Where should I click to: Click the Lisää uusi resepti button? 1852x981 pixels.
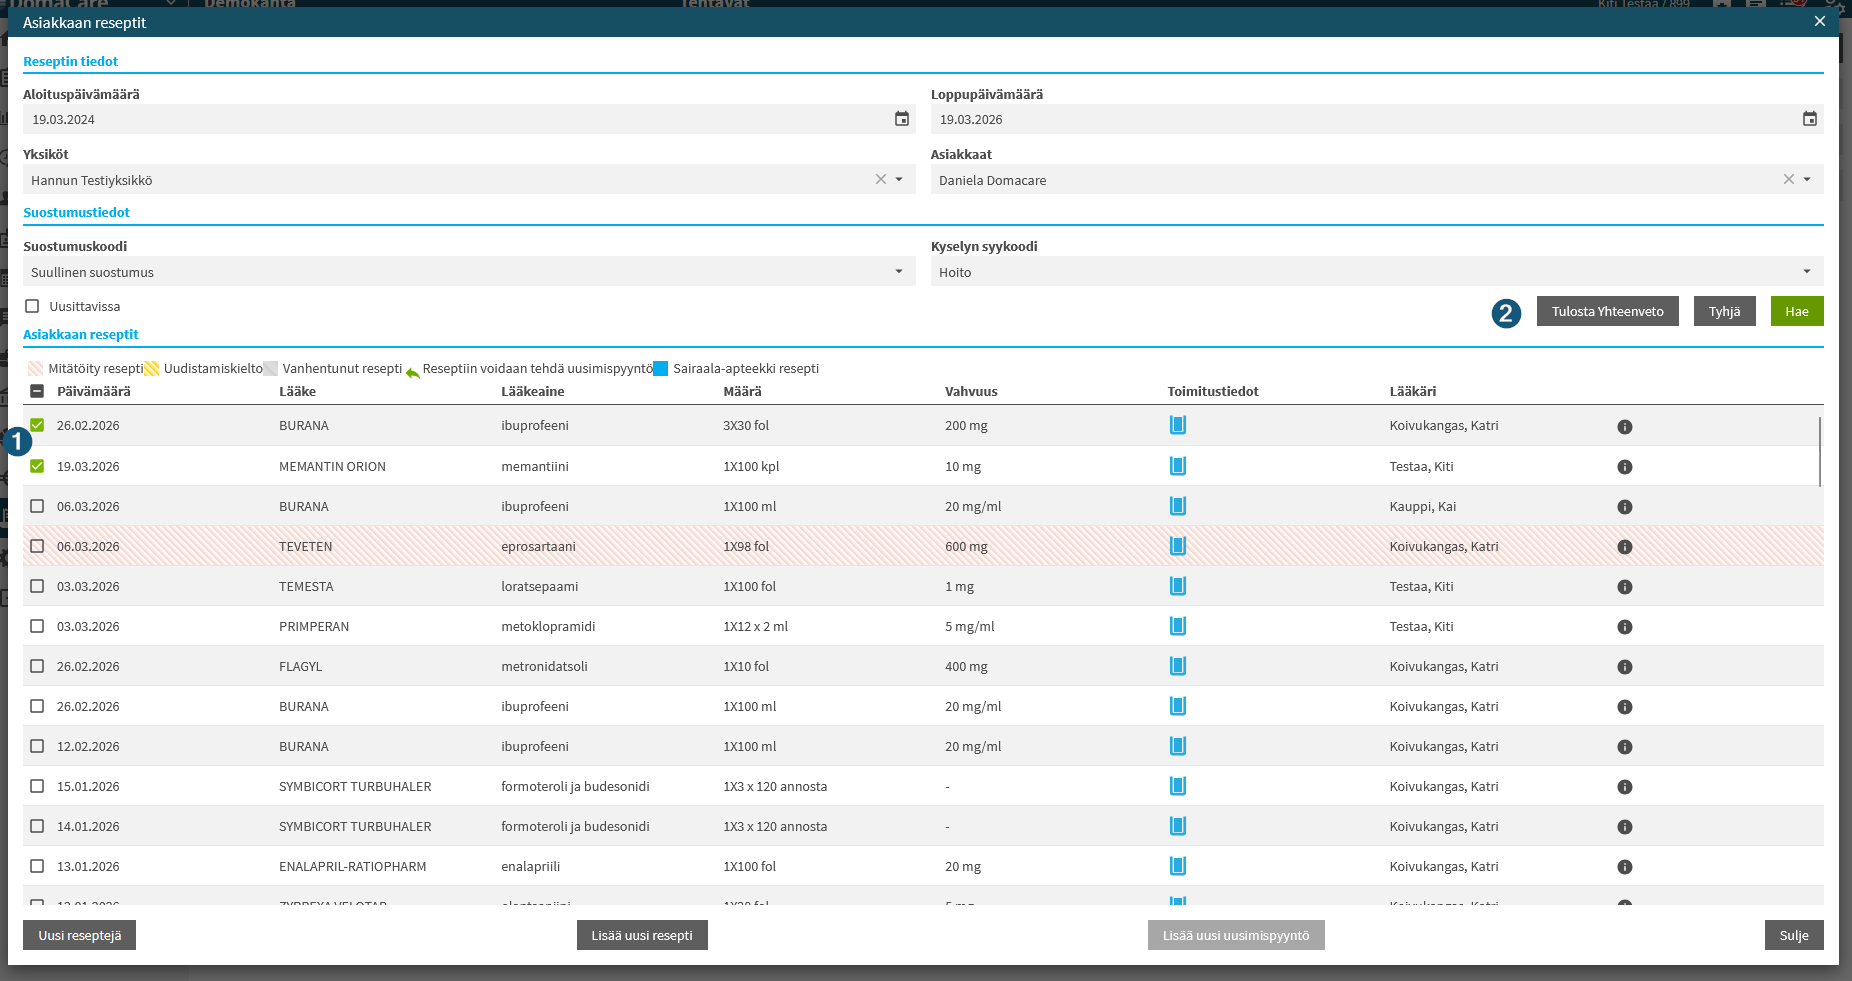pos(642,935)
